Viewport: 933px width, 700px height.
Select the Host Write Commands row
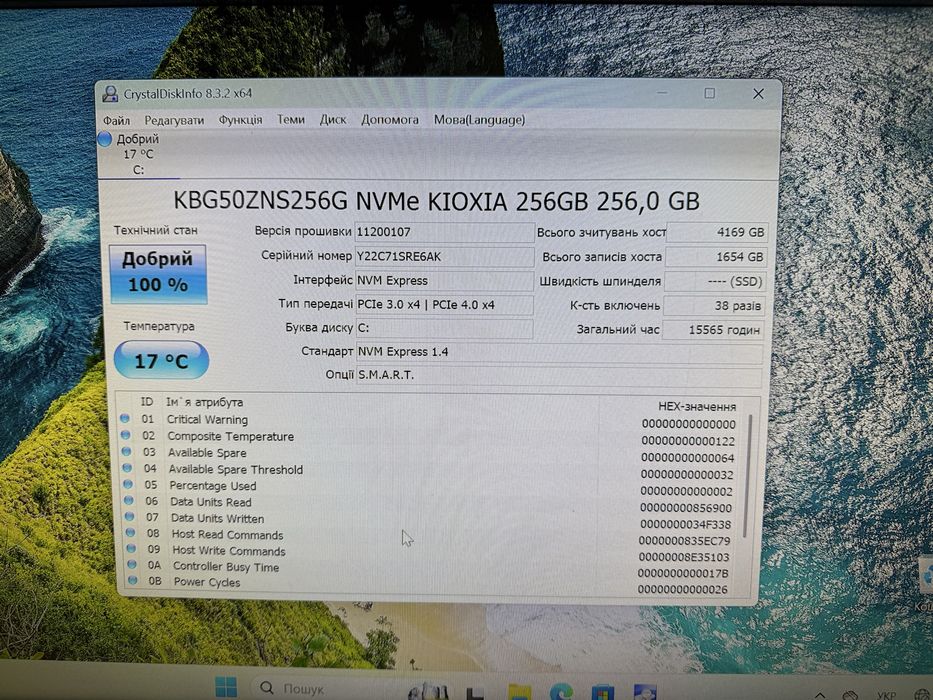(x=428, y=552)
